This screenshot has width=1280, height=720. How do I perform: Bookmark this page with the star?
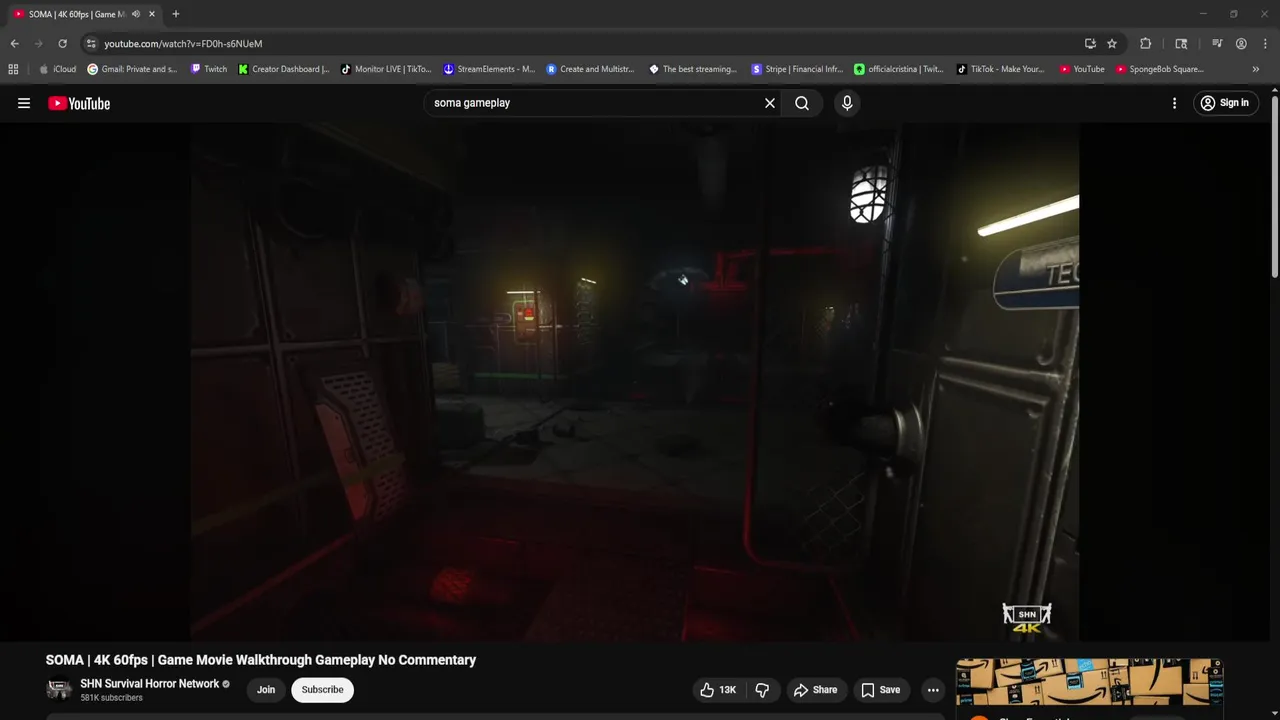click(x=1112, y=44)
